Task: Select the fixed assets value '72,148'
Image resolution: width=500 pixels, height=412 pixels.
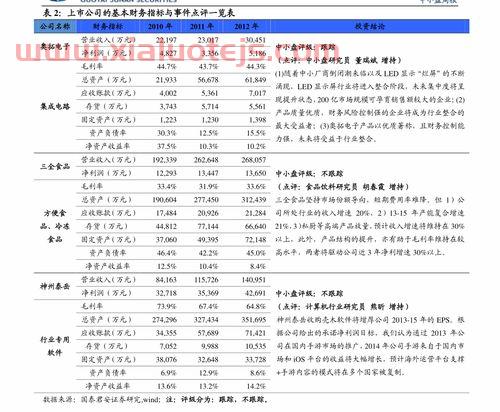Action: (x=255, y=240)
